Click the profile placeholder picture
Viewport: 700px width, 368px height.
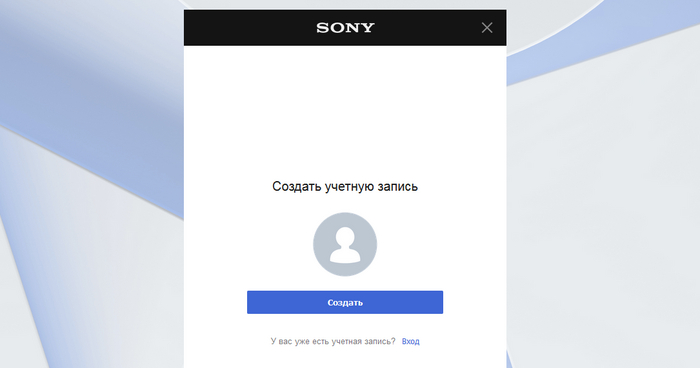[345, 244]
